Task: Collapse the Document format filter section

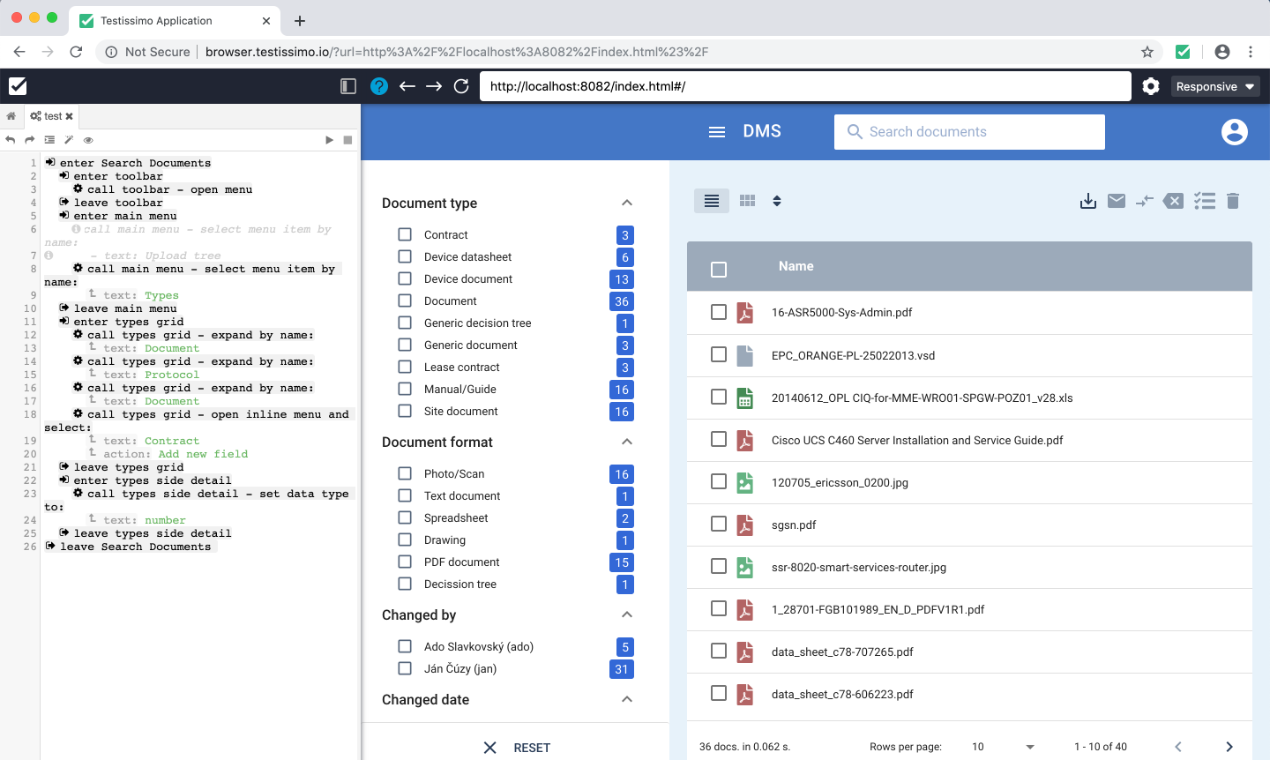Action: tap(627, 441)
